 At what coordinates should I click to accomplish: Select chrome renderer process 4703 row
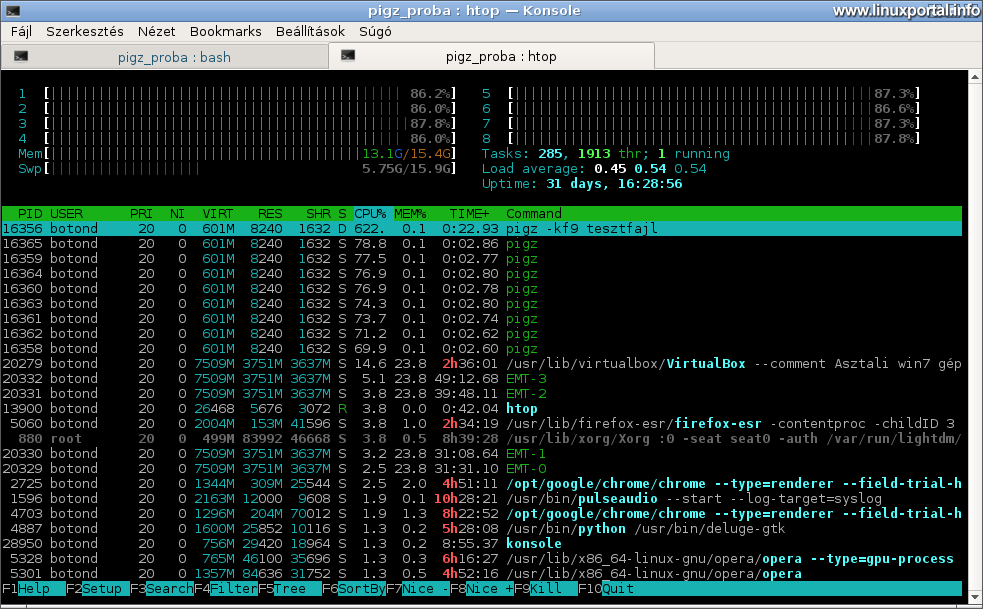pyautogui.click(x=481, y=514)
